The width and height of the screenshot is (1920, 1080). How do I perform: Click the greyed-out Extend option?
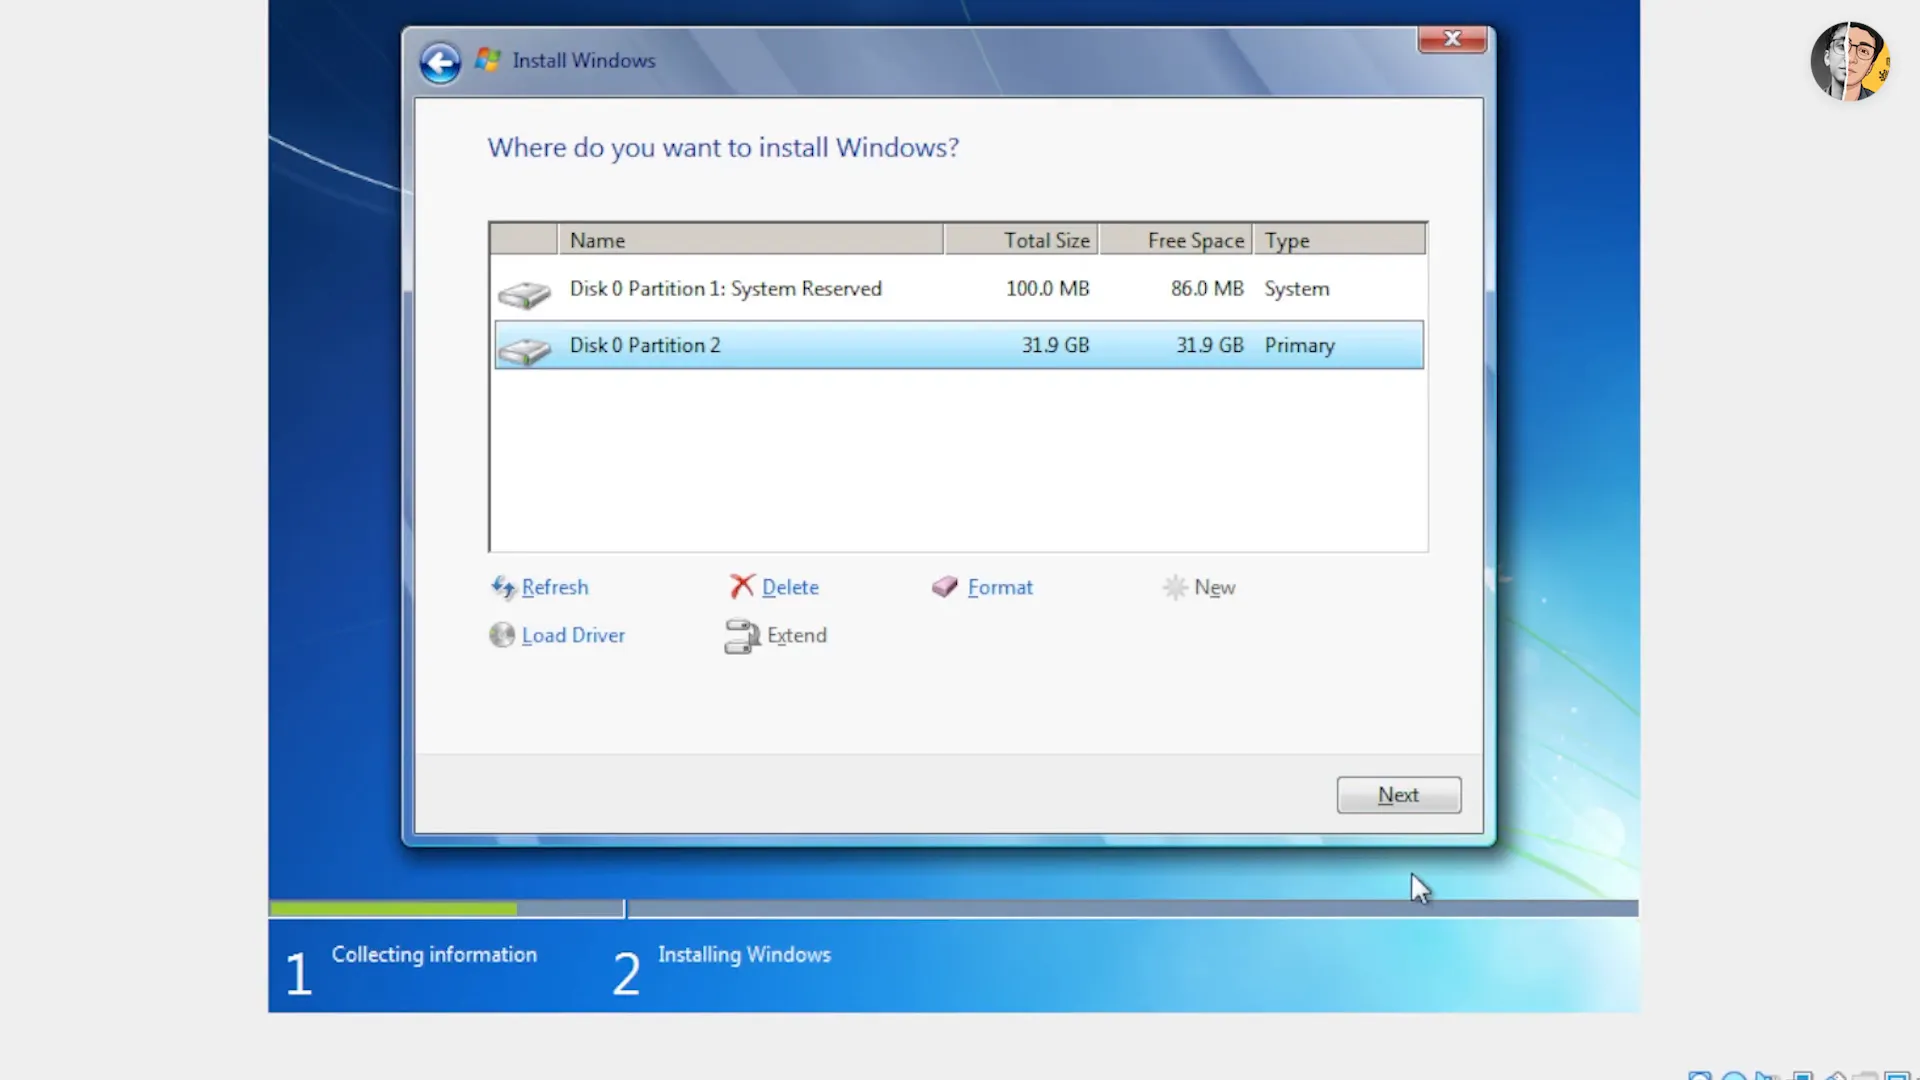pos(797,635)
